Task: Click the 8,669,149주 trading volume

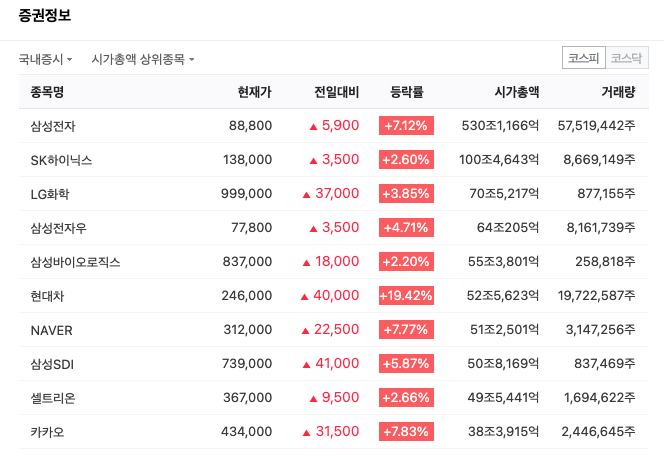Action: click(x=599, y=160)
